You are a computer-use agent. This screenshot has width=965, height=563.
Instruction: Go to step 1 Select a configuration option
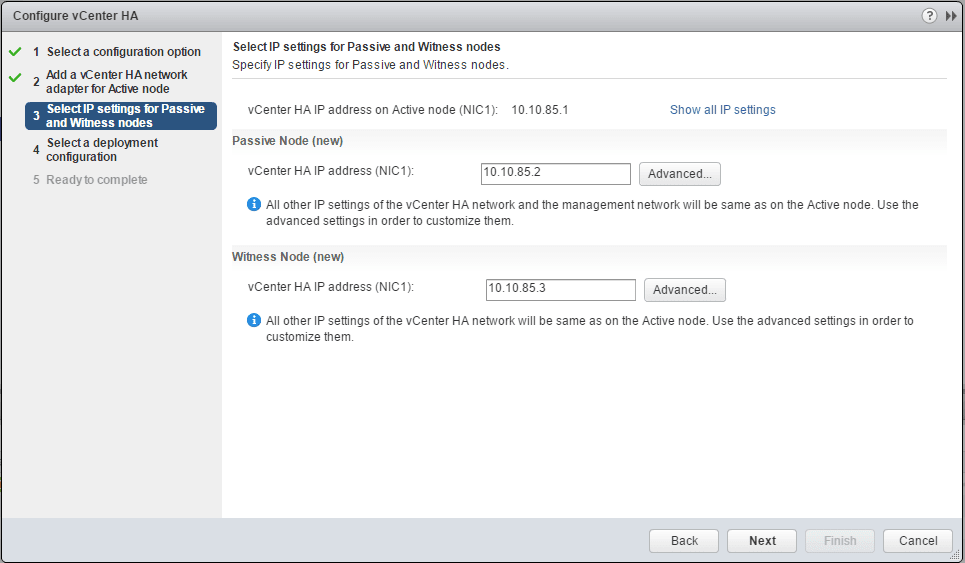coord(123,52)
